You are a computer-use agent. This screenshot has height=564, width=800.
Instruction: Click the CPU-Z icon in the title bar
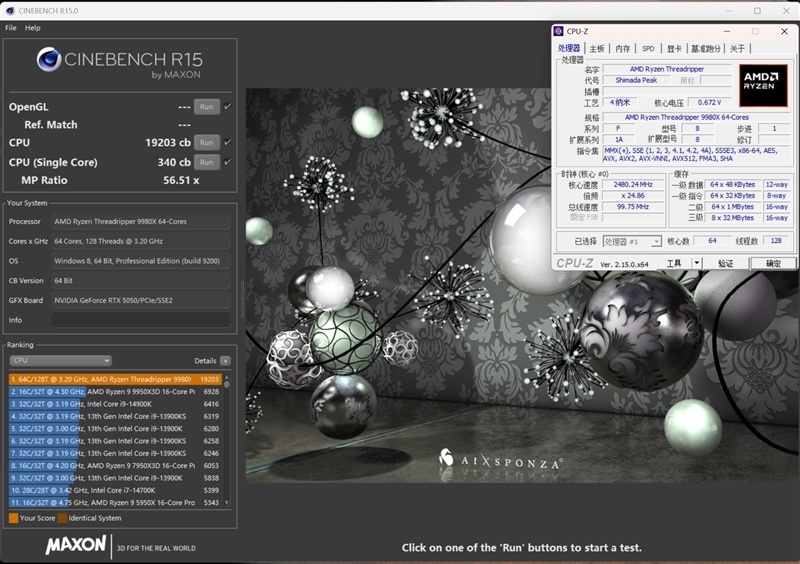pos(559,31)
